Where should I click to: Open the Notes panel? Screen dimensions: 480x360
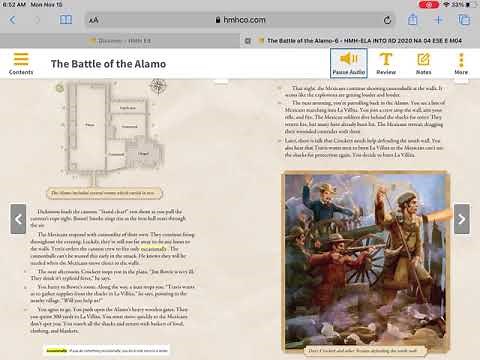click(x=423, y=63)
